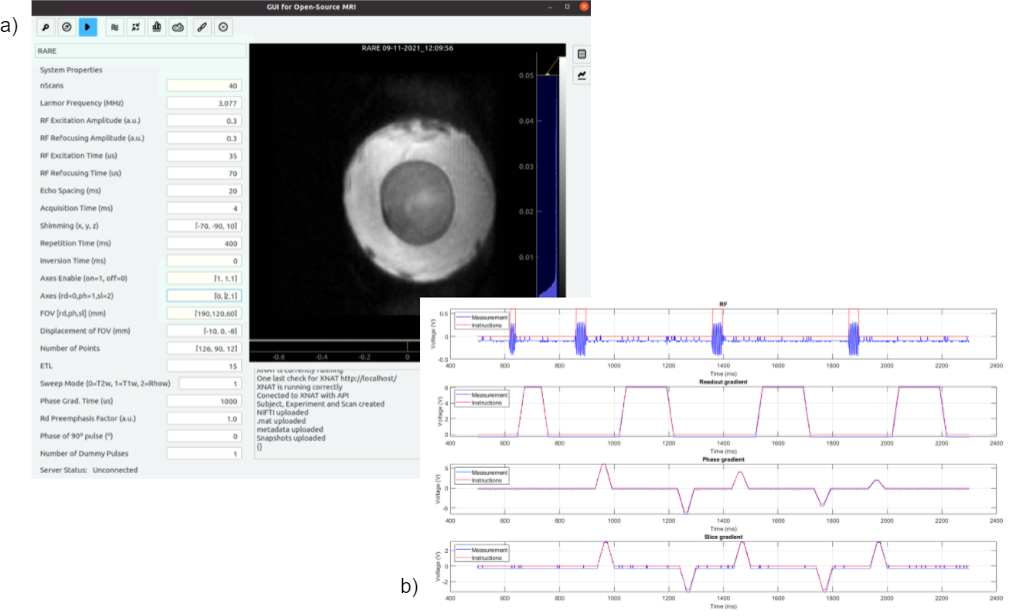Open the RARE sequence selector

(x=138, y=50)
